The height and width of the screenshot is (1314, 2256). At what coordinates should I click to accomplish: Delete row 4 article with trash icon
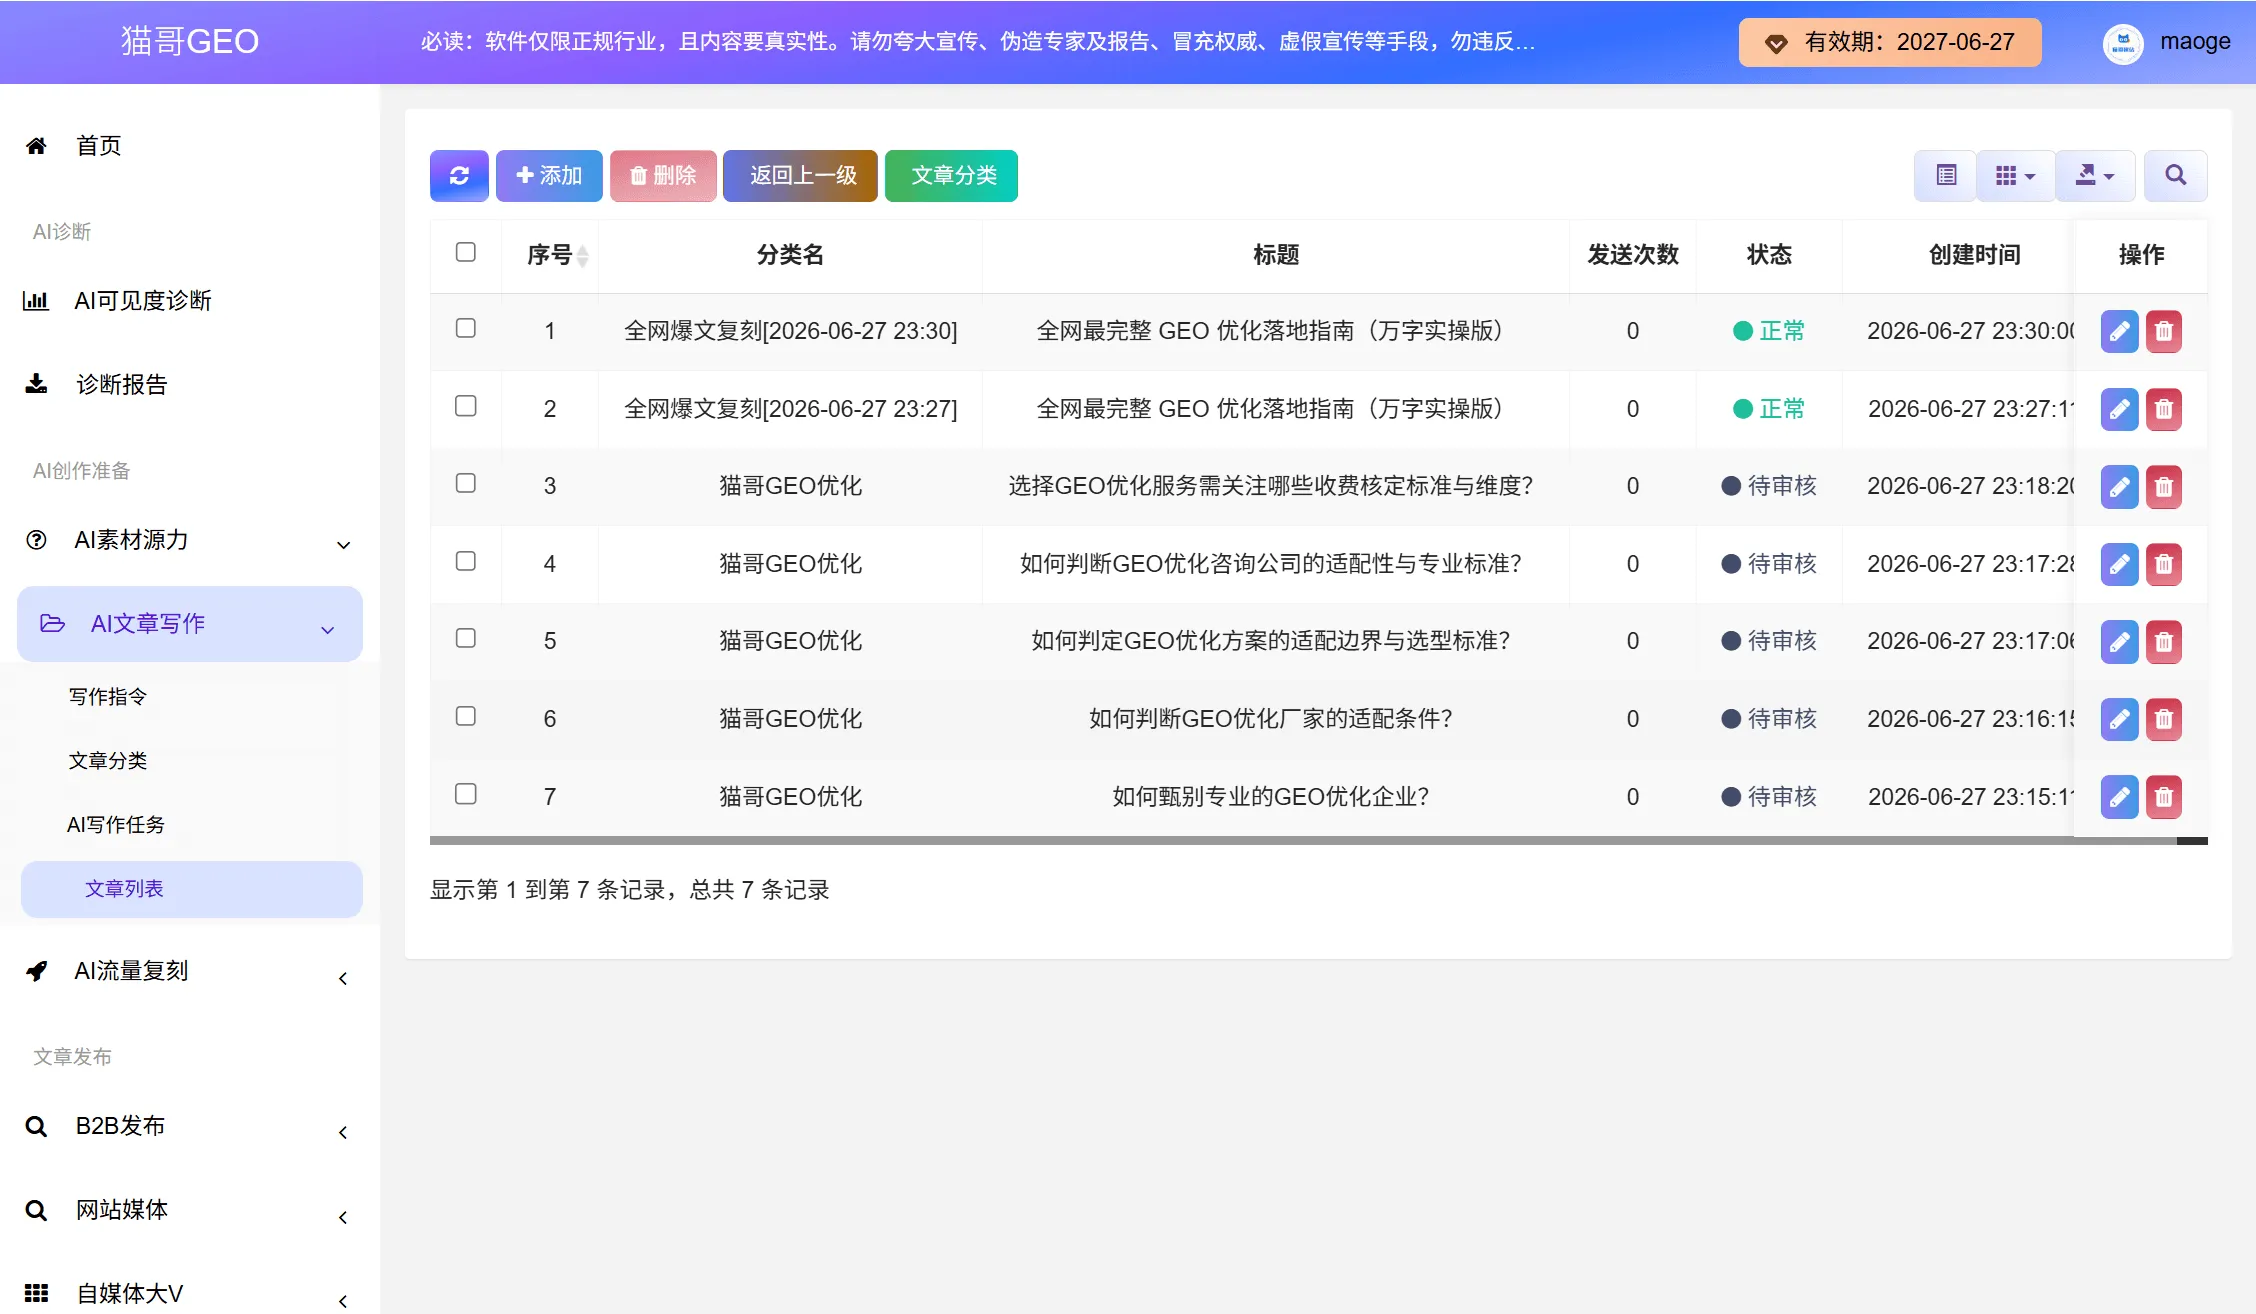2163,564
